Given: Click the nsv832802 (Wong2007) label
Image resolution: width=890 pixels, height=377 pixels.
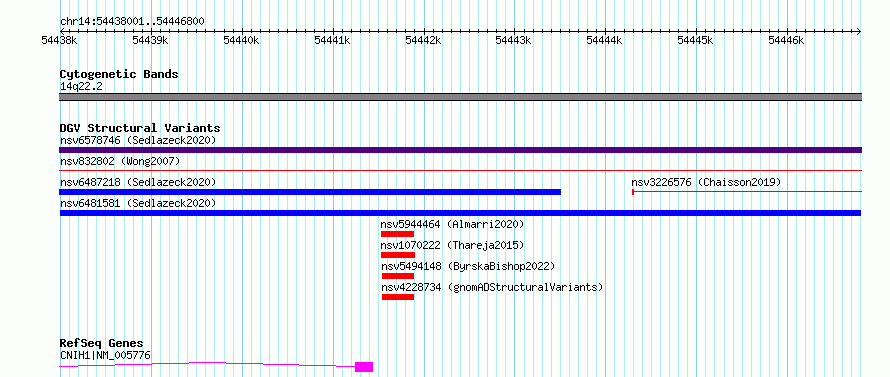Looking at the screenshot, I should click(x=120, y=161).
